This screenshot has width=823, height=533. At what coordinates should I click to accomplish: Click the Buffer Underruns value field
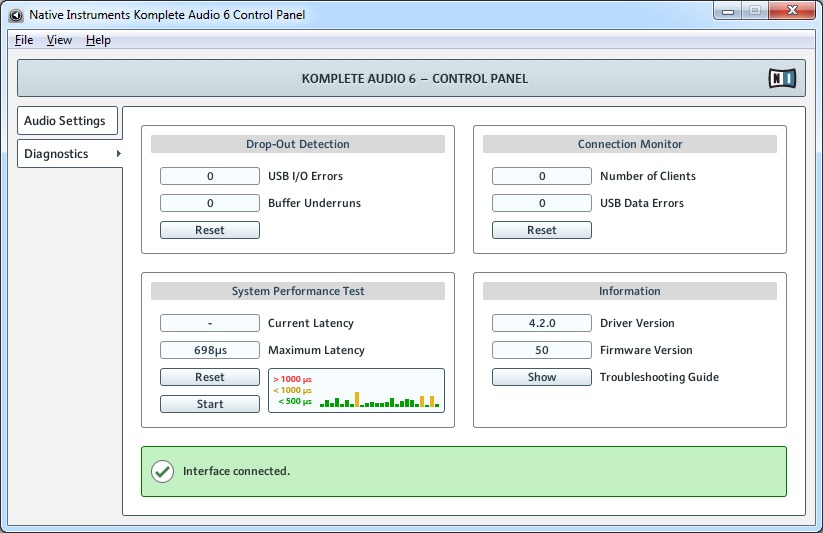(210, 203)
